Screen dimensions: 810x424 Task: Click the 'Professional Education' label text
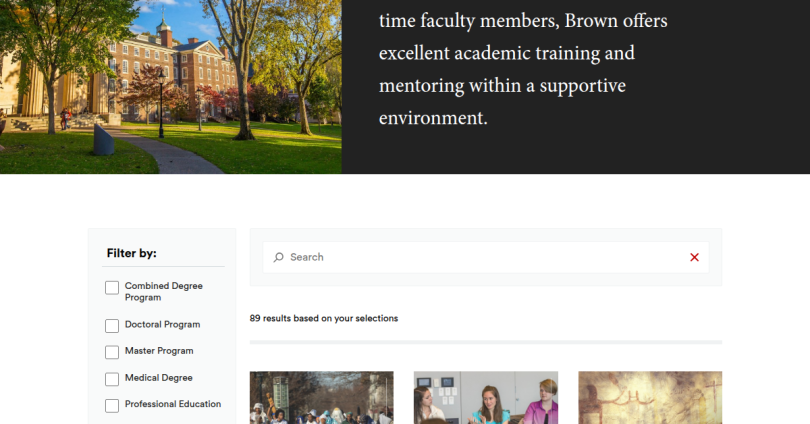(172, 404)
